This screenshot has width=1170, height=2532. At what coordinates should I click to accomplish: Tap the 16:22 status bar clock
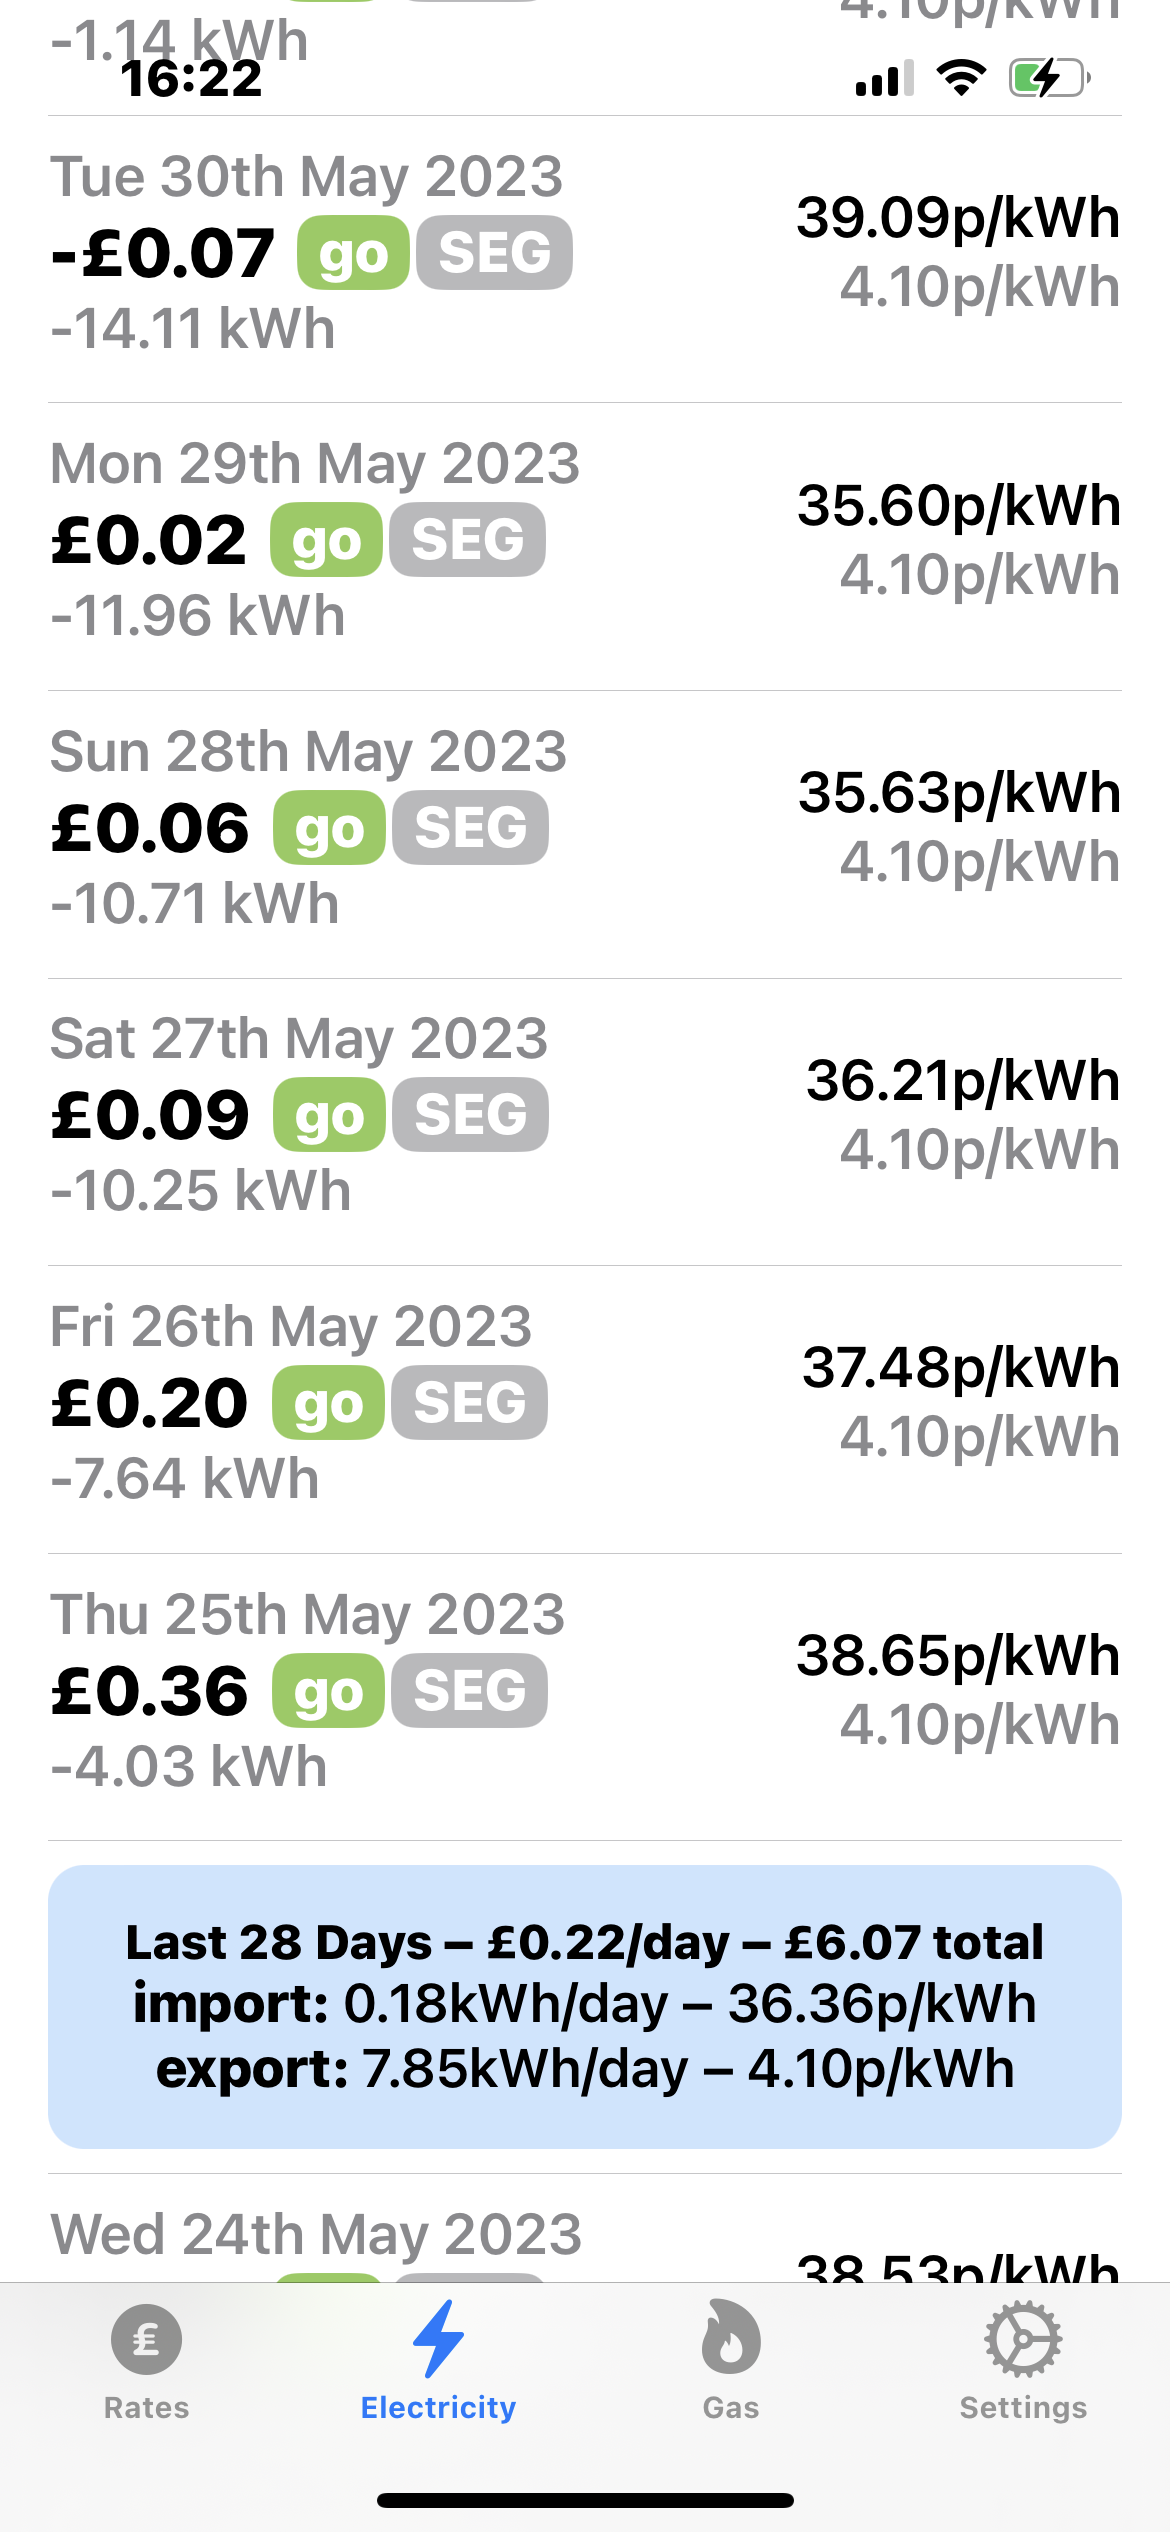pyautogui.click(x=192, y=79)
